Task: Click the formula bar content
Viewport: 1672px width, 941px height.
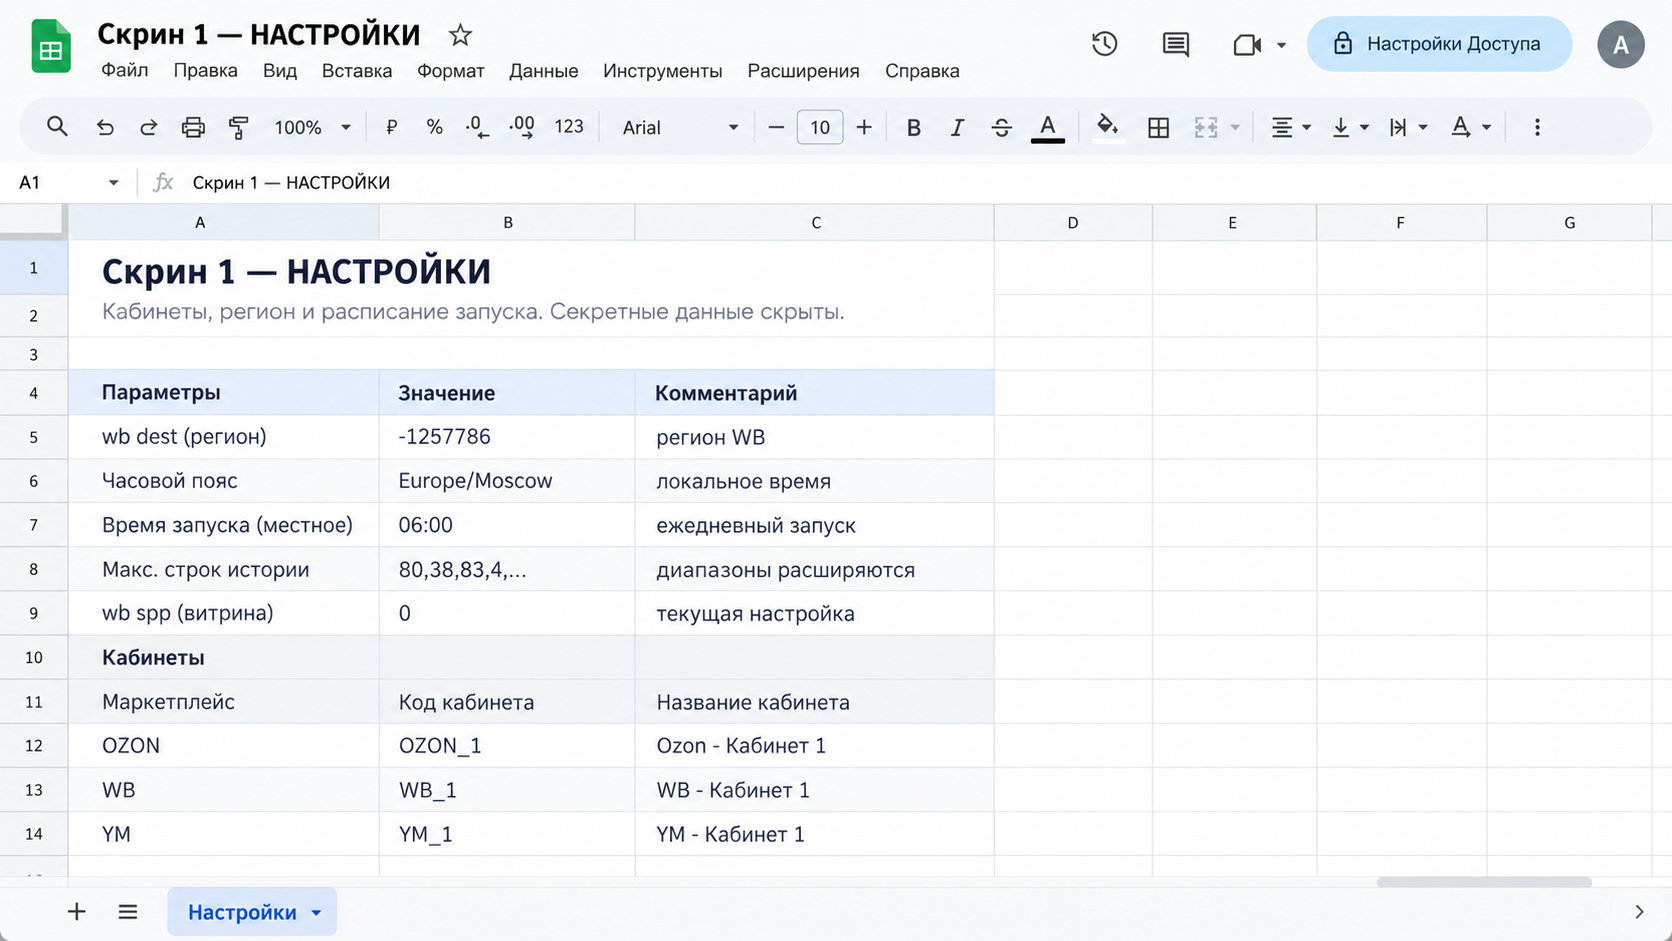Action: coord(291,183)
